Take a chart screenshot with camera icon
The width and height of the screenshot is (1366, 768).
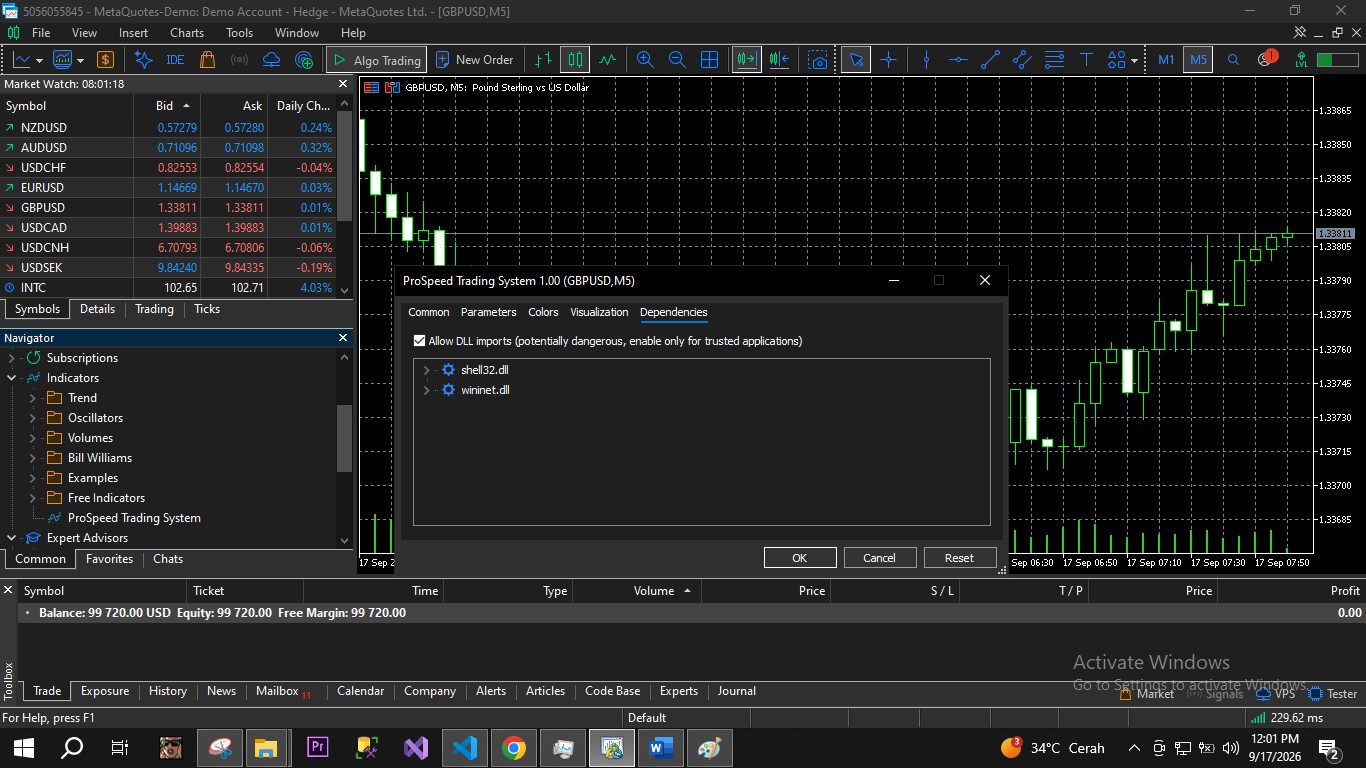tap(819, 60)
